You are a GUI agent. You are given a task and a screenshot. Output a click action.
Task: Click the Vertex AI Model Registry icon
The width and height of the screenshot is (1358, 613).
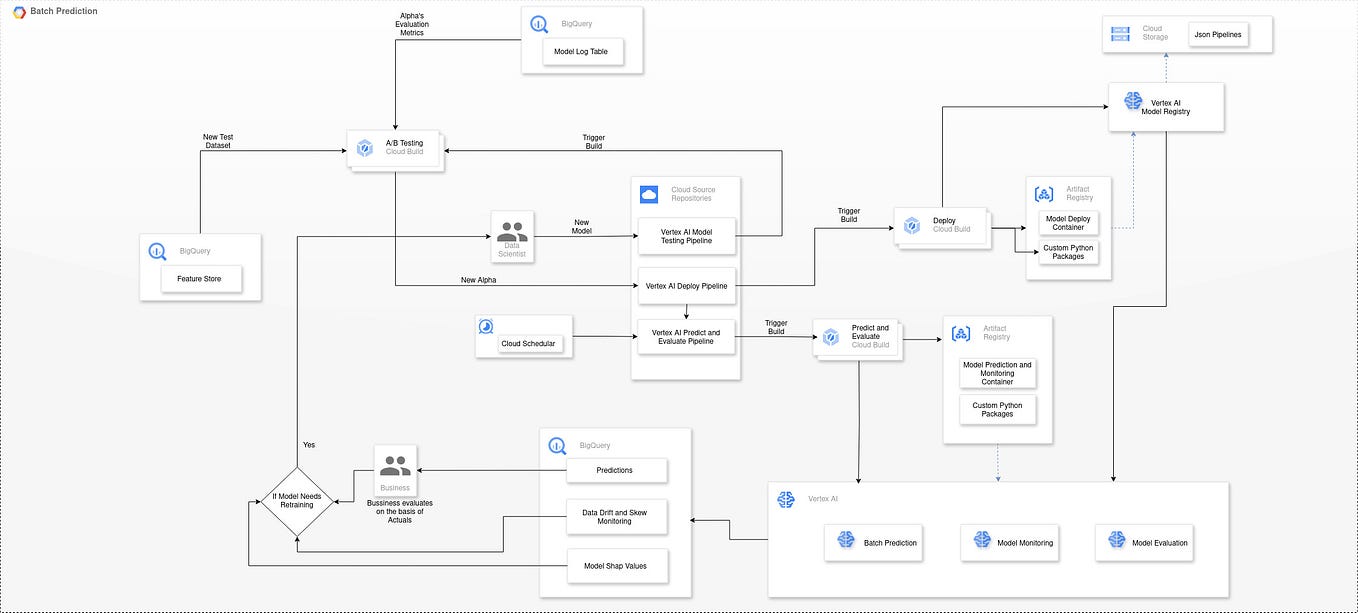coord(1132,101)
